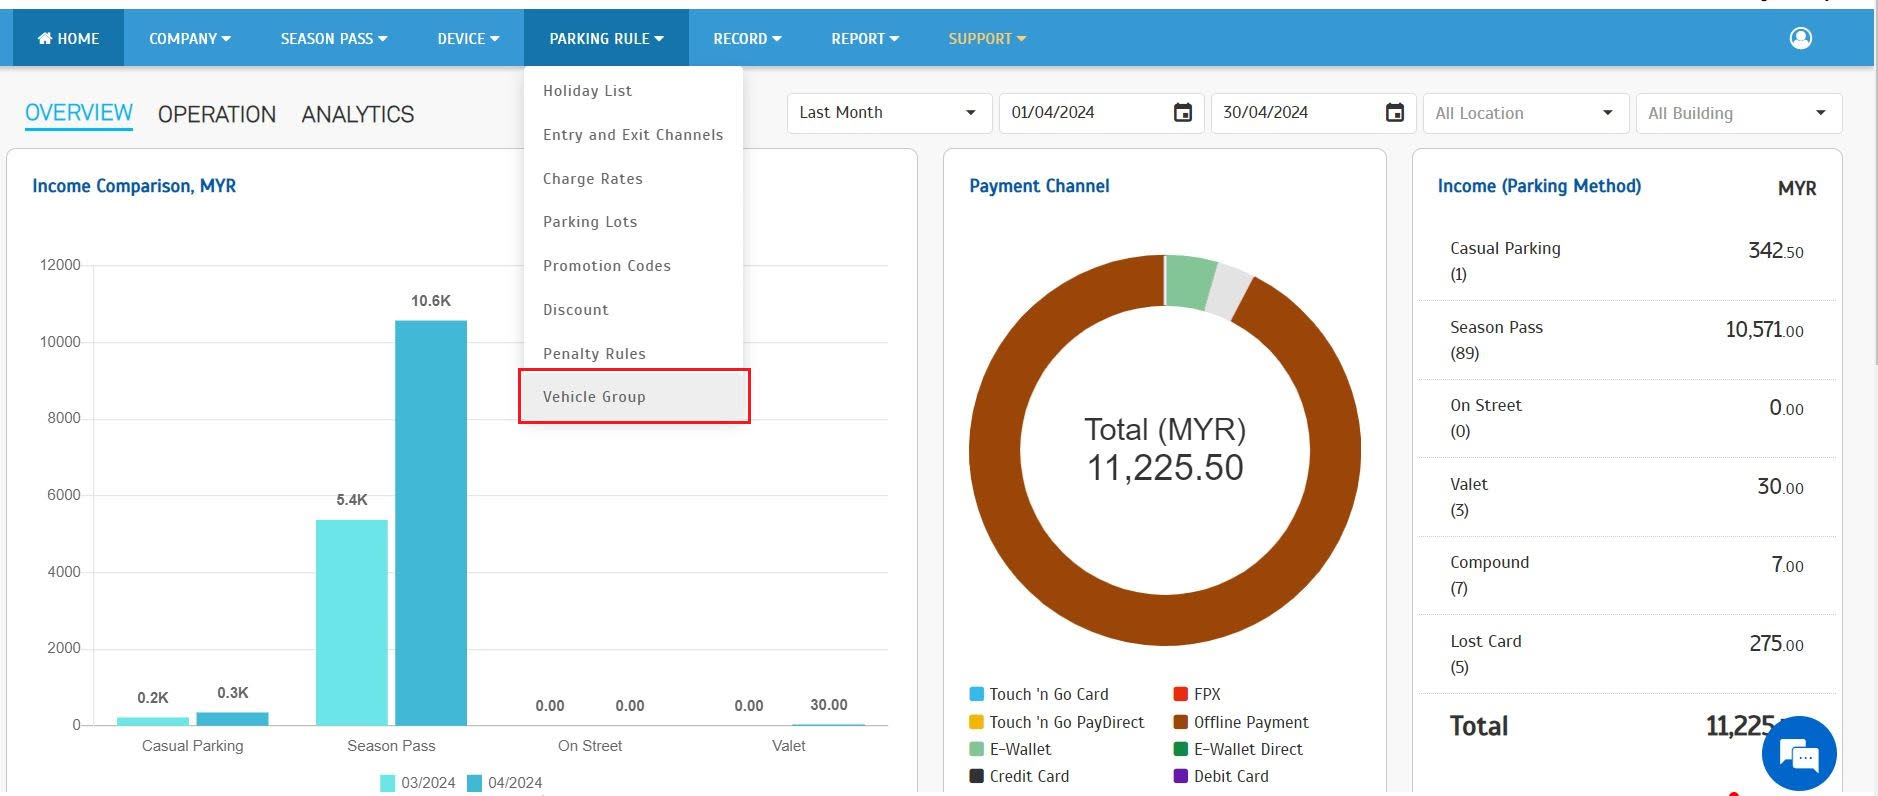1878x796 pixels.
Task: Select Vehicle Group menu entry
Action: pyautogui.click(x=594, y=397)
